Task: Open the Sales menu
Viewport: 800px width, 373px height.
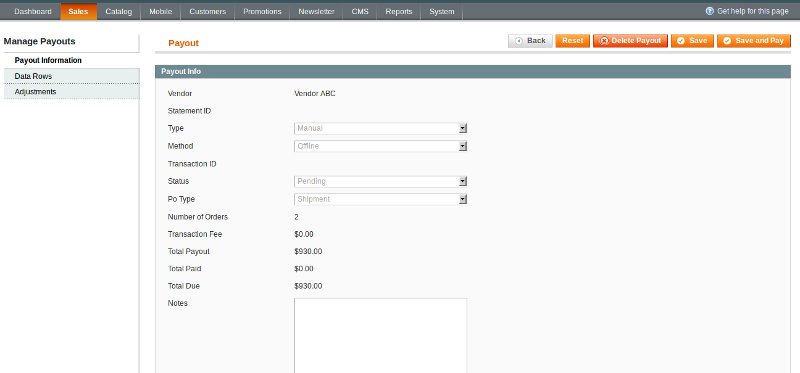Action: [78, 12]
